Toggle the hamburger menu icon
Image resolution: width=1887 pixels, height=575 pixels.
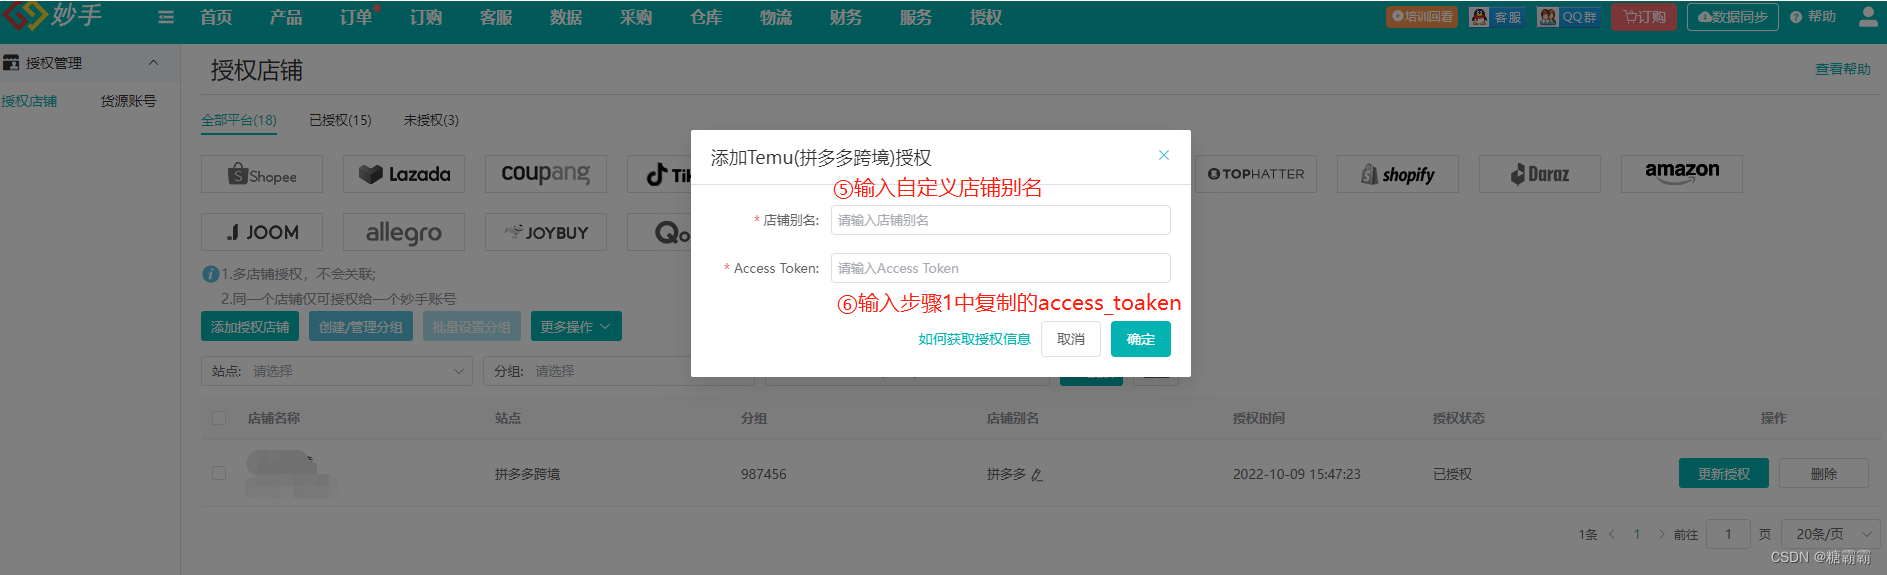[x=166, y=17]
